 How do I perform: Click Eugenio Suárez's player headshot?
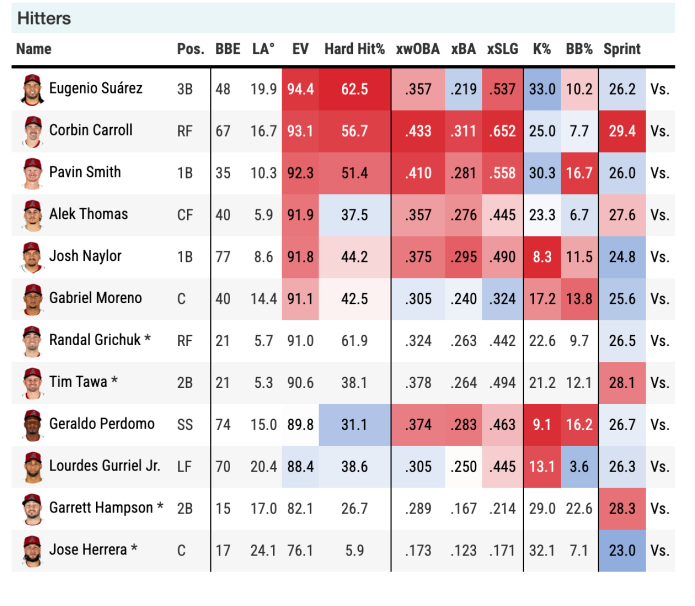pyautogui.click(x=32, y=89)
